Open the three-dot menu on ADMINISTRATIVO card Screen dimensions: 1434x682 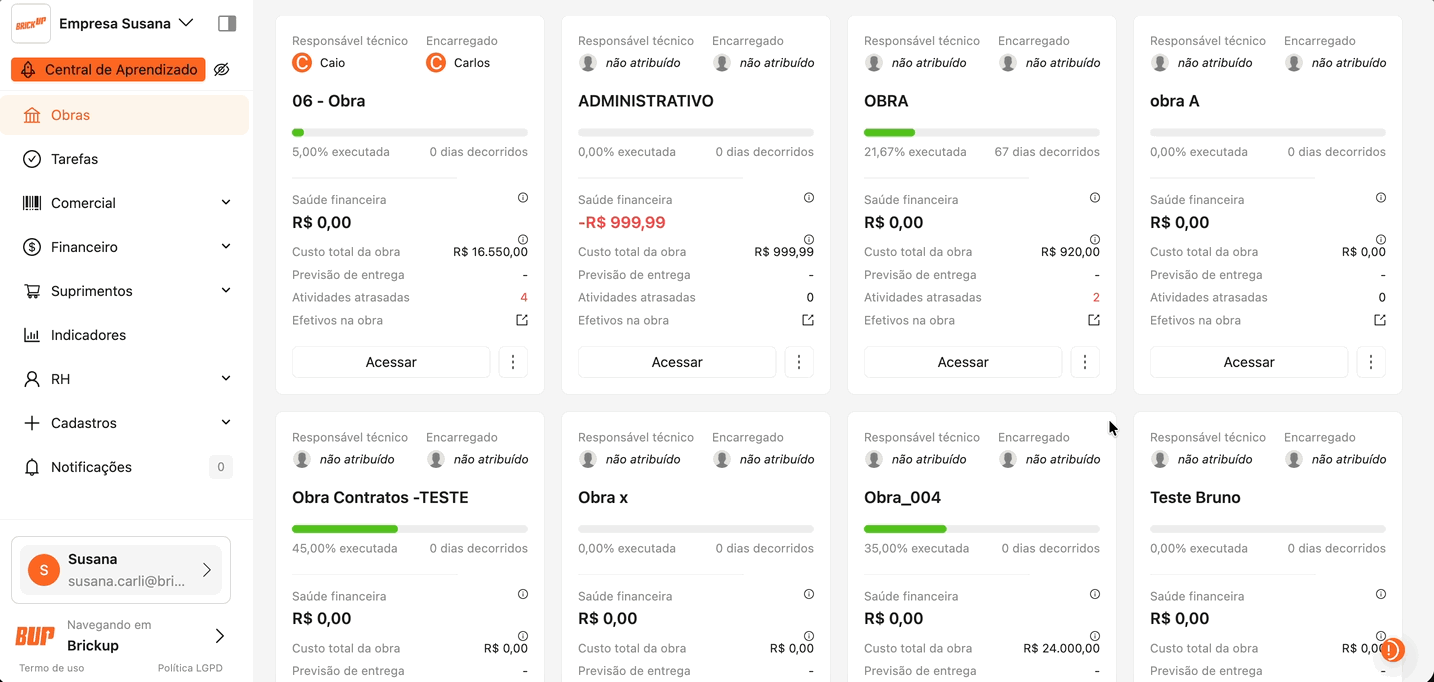[799, 362]
